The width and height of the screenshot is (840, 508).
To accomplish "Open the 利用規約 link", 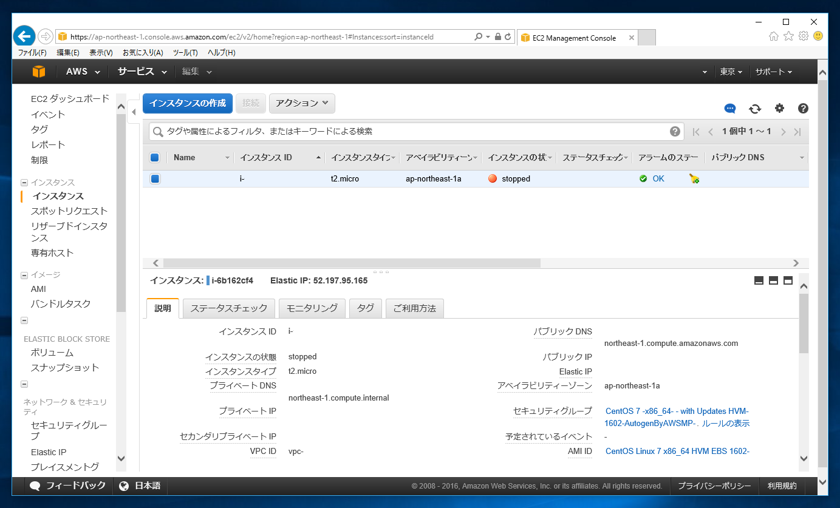I will pos(782,486).
